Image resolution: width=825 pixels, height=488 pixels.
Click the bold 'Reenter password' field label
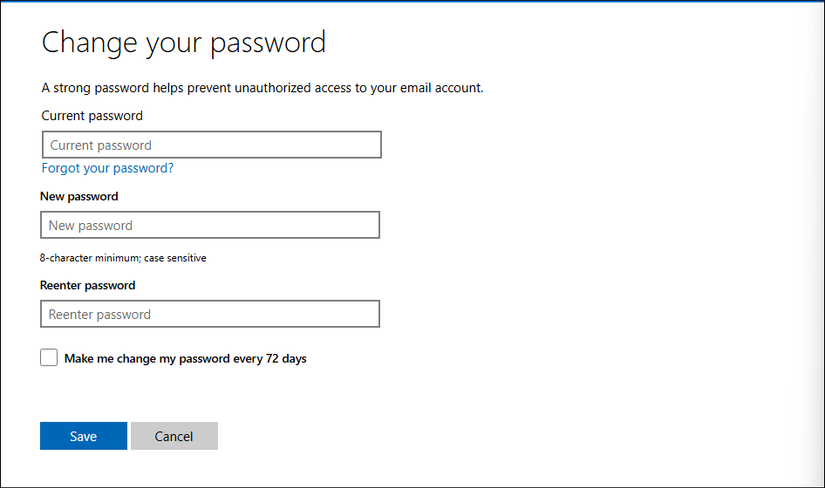[88, 285]
